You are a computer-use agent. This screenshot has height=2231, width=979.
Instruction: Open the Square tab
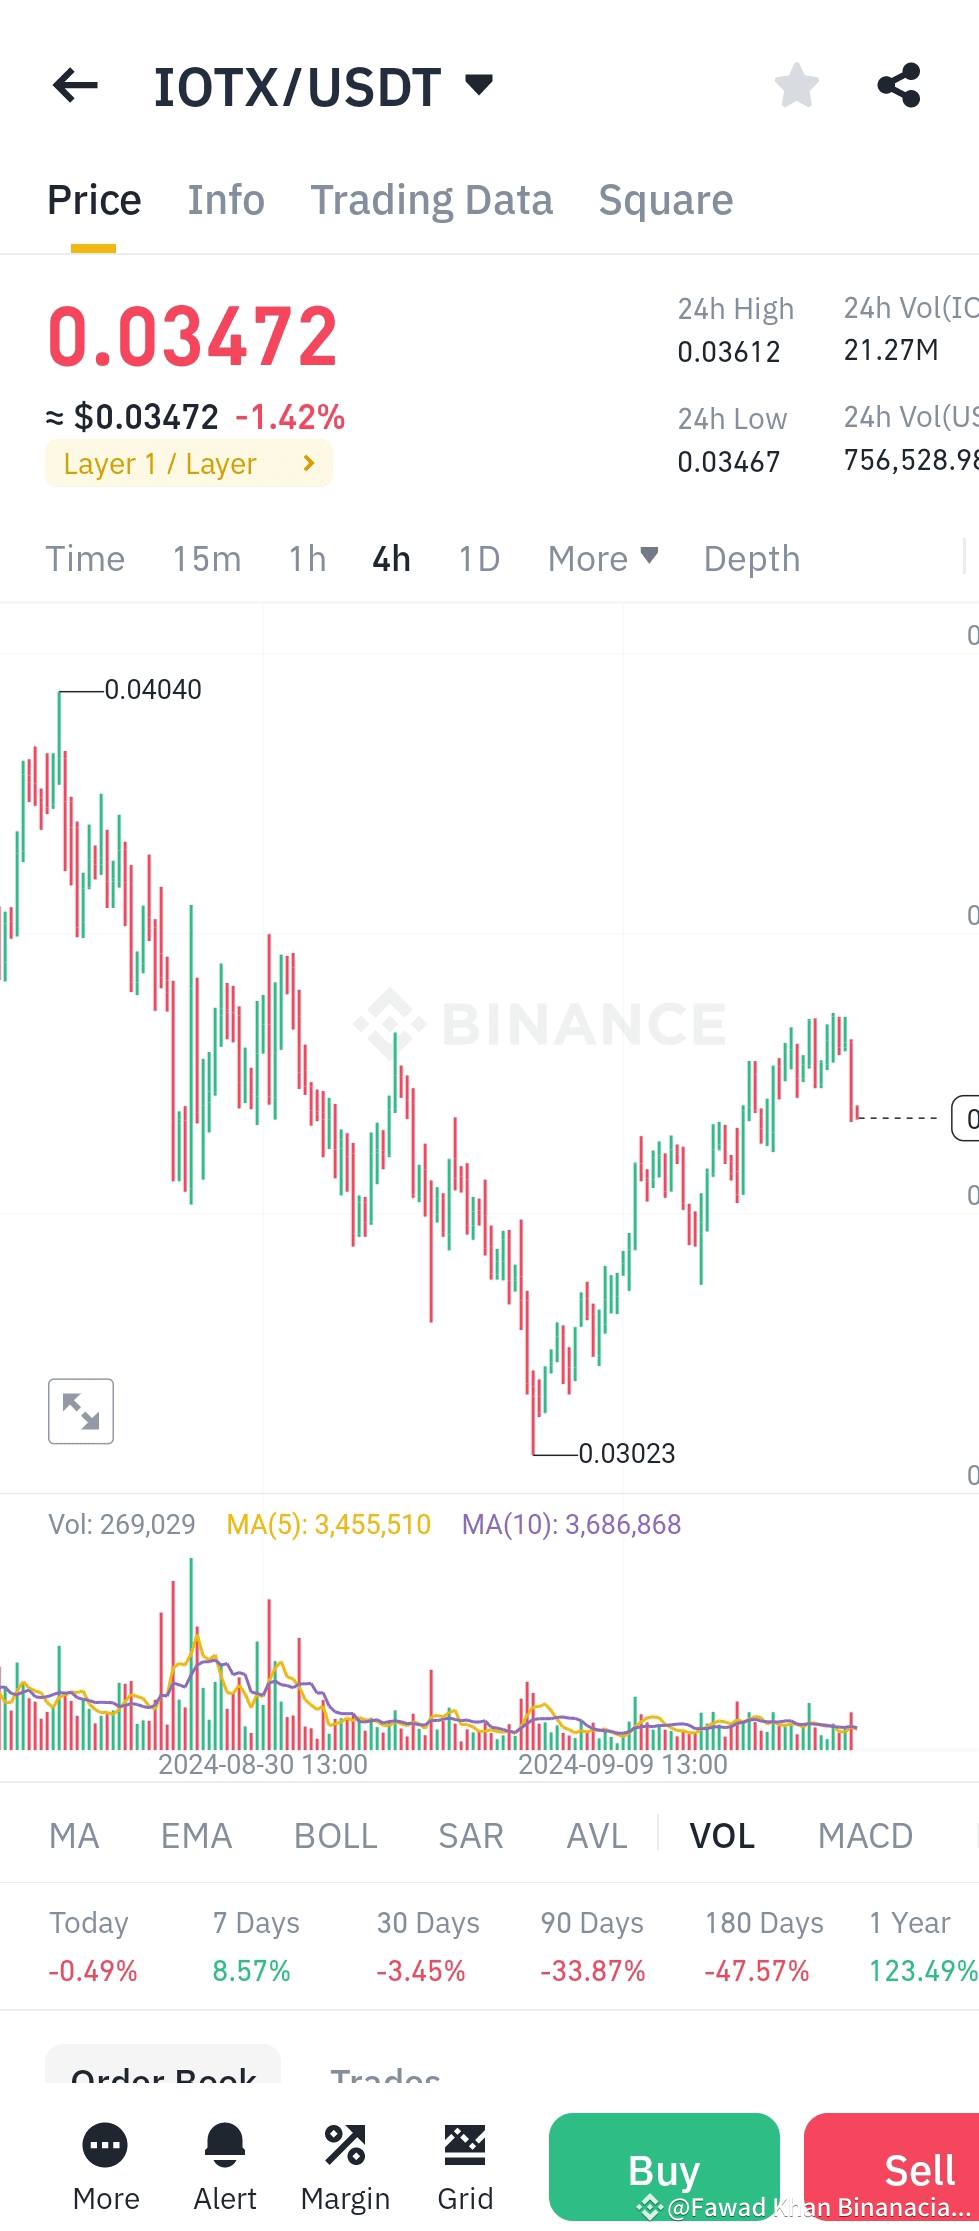coord(665,199)
